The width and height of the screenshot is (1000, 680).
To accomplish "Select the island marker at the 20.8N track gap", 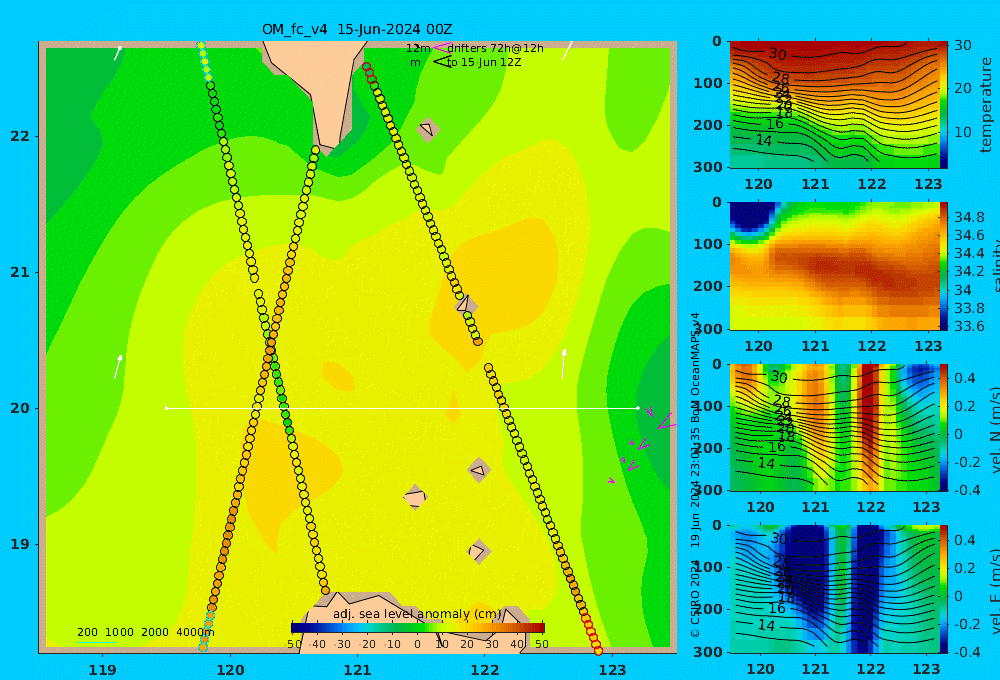I will click(x=465, y=304).
